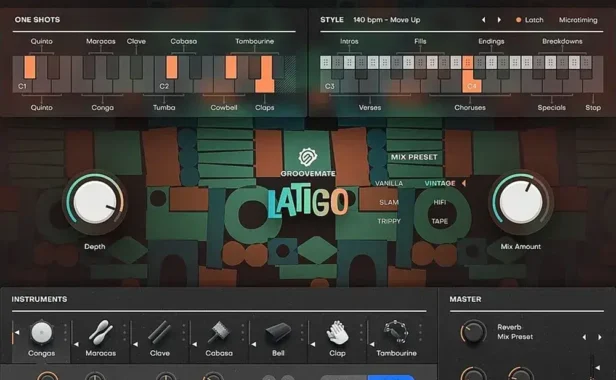Click the Maracas volume slider handle
This screenshot has width=616, height=380.
76,344
